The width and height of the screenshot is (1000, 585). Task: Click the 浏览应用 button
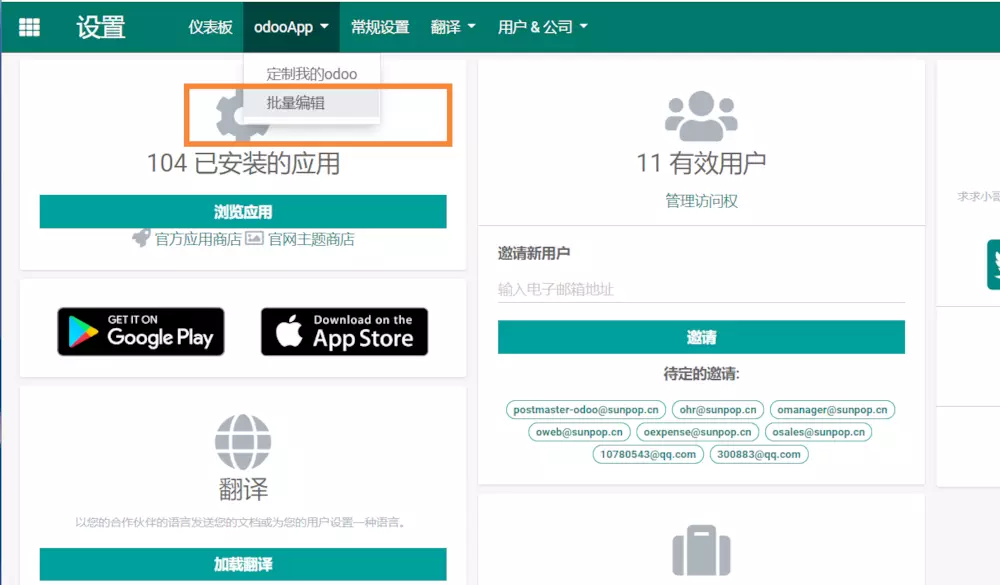click(x=243, y=212)
